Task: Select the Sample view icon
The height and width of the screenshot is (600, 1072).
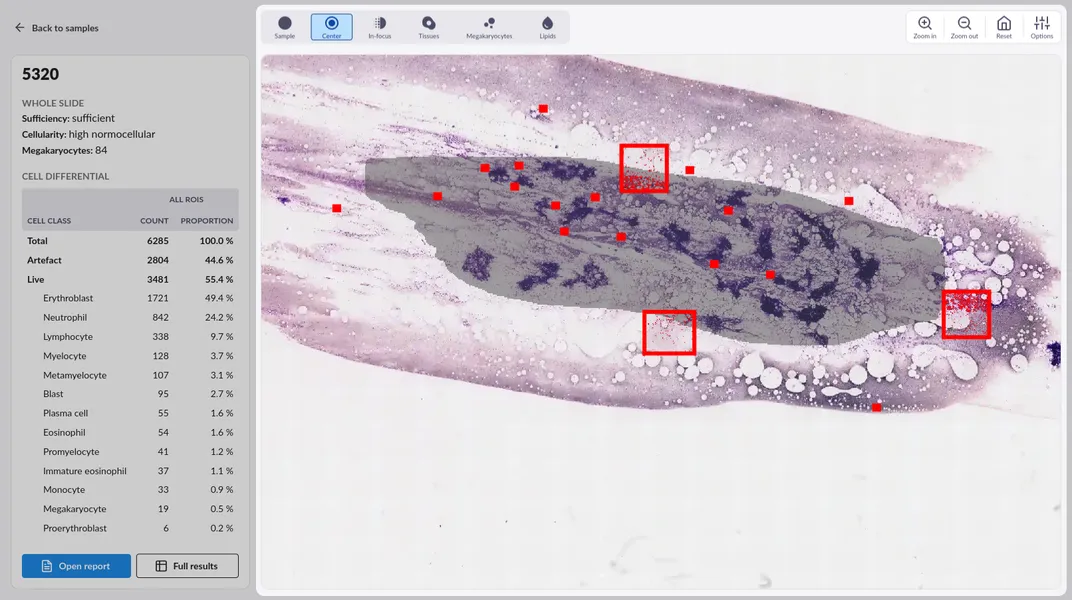Action: click(x=285, y=27)
